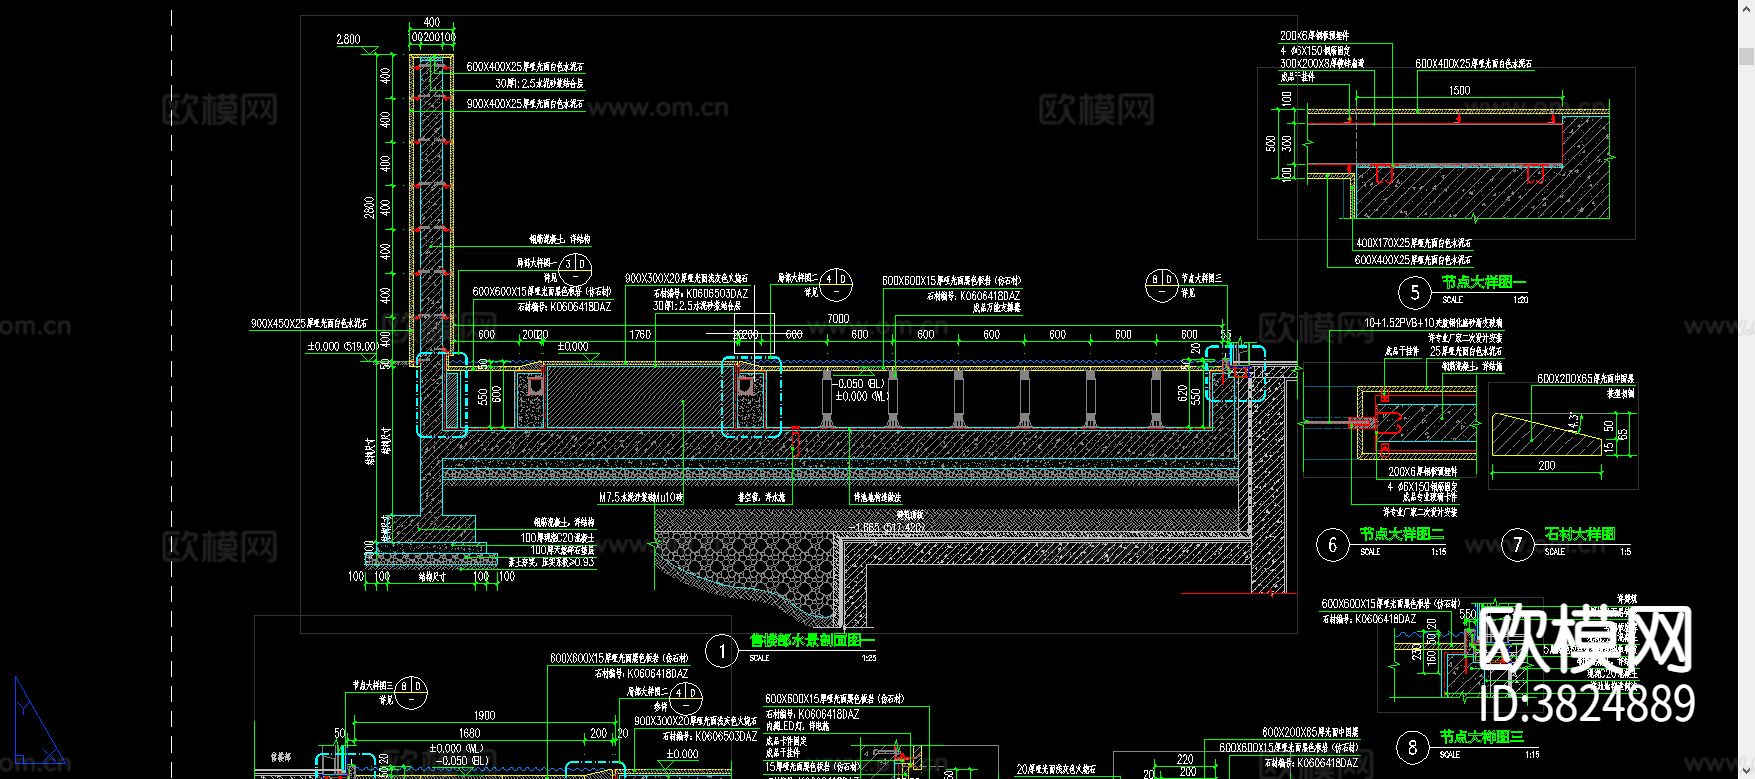Select the circled number 5 detail marker
1755x779 pixels.
[1414, 293]
